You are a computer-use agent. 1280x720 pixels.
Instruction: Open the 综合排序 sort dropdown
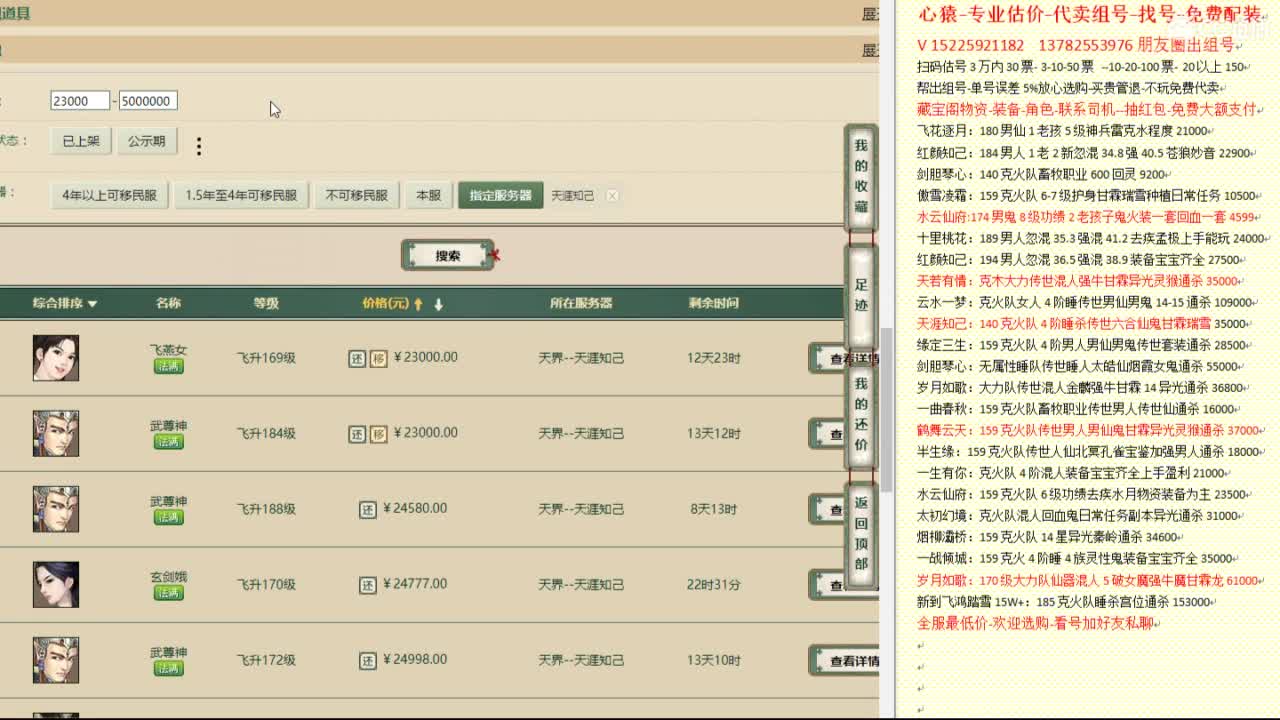click(63, 302)
